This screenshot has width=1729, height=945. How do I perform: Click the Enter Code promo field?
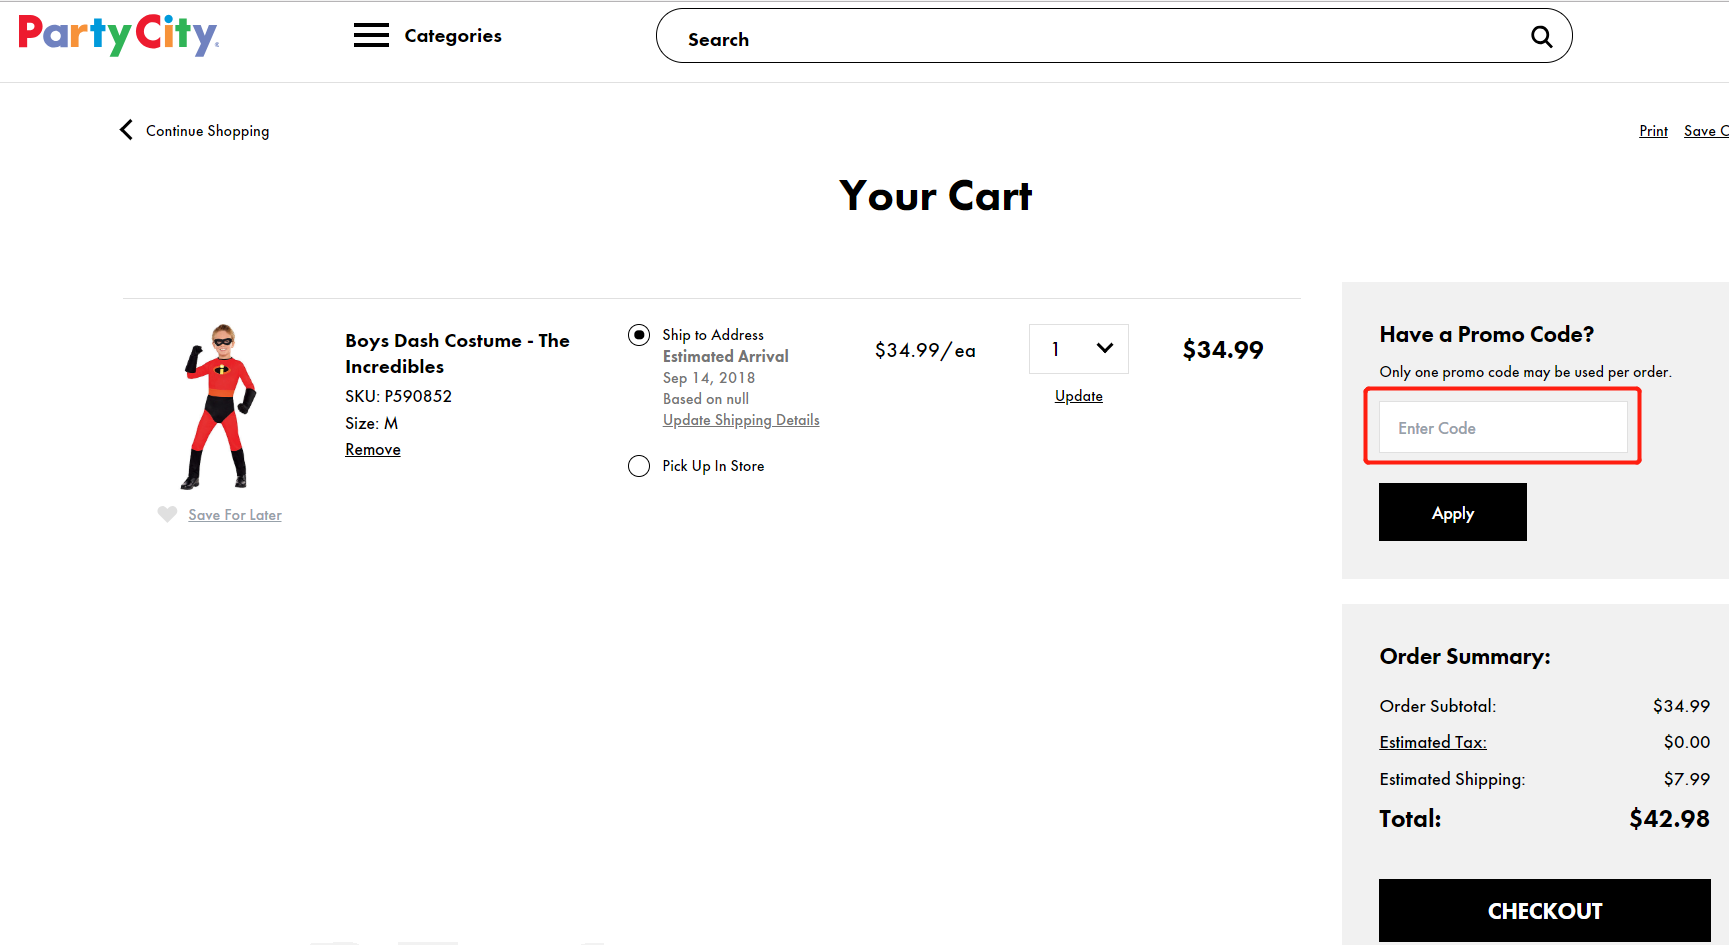(1503, 428)
